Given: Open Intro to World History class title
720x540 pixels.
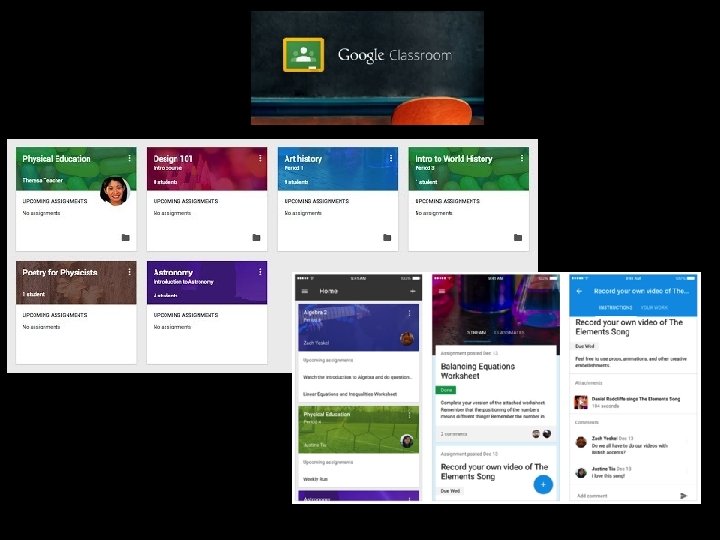Looking at the screenshot, I should [454, 159].
